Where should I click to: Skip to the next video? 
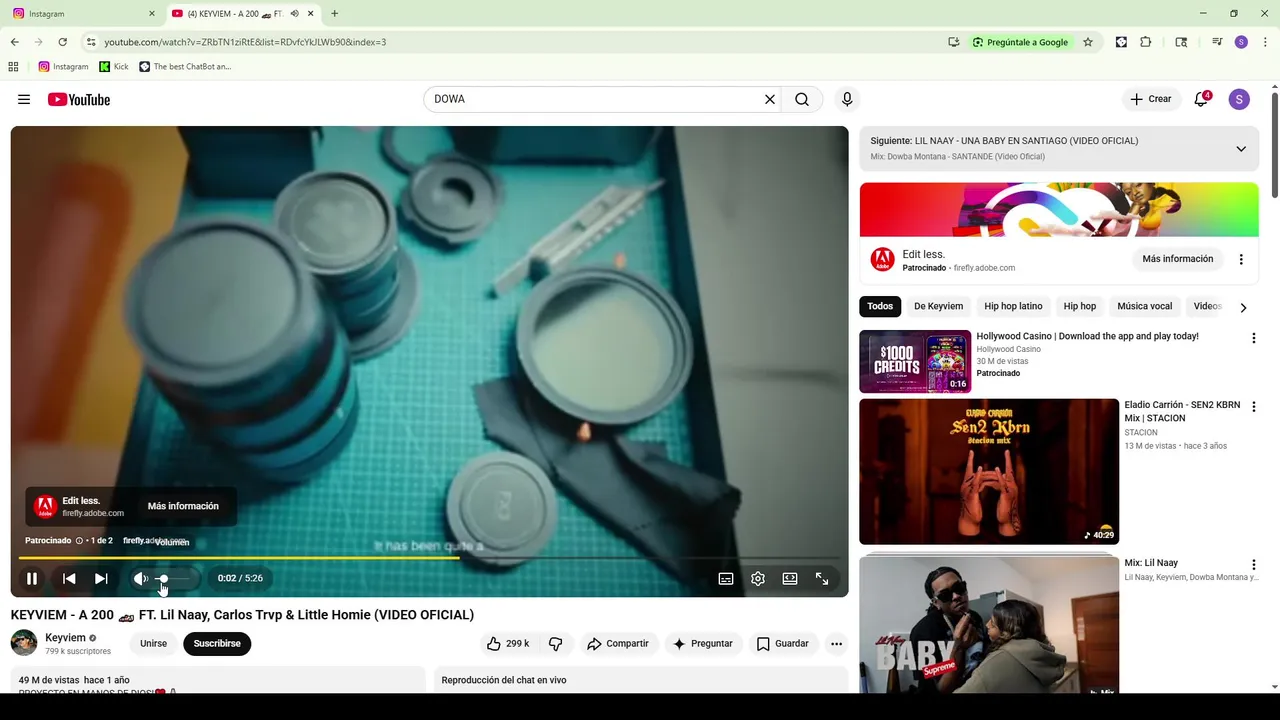pos(101,578)
